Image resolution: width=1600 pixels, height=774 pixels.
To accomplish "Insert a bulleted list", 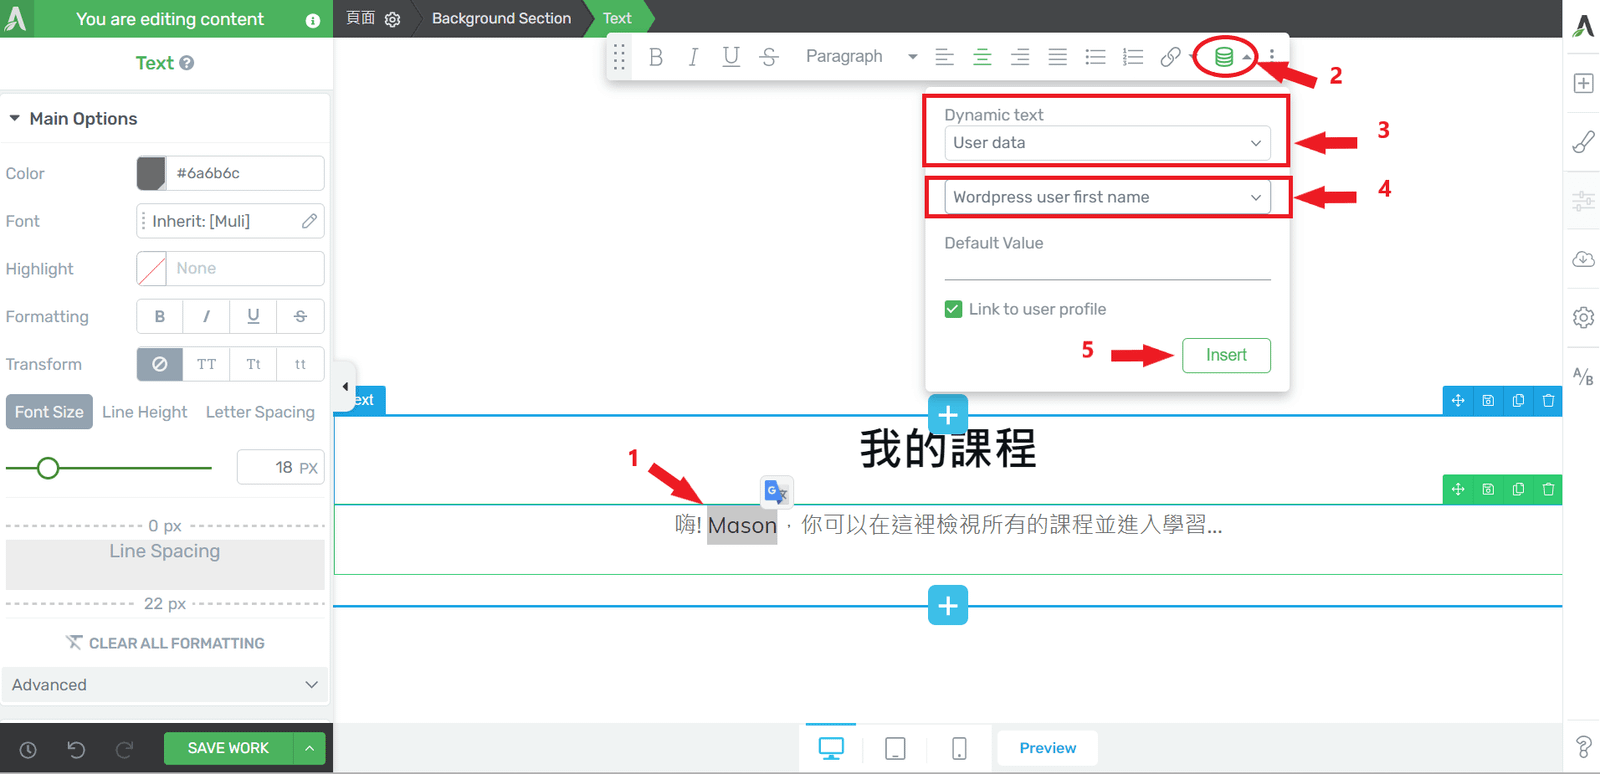I will pyautogui.click(x=1095, y=57).
